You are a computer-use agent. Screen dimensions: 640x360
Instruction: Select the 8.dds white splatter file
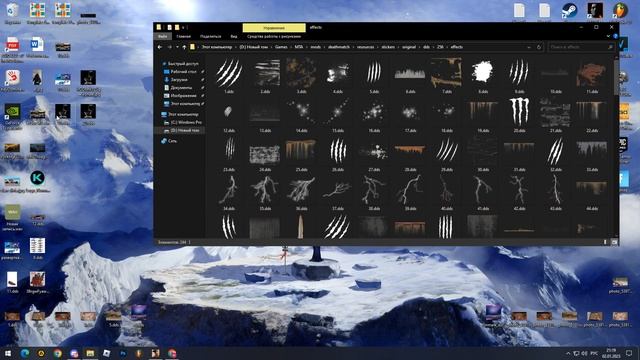click(x=483, y=73)
